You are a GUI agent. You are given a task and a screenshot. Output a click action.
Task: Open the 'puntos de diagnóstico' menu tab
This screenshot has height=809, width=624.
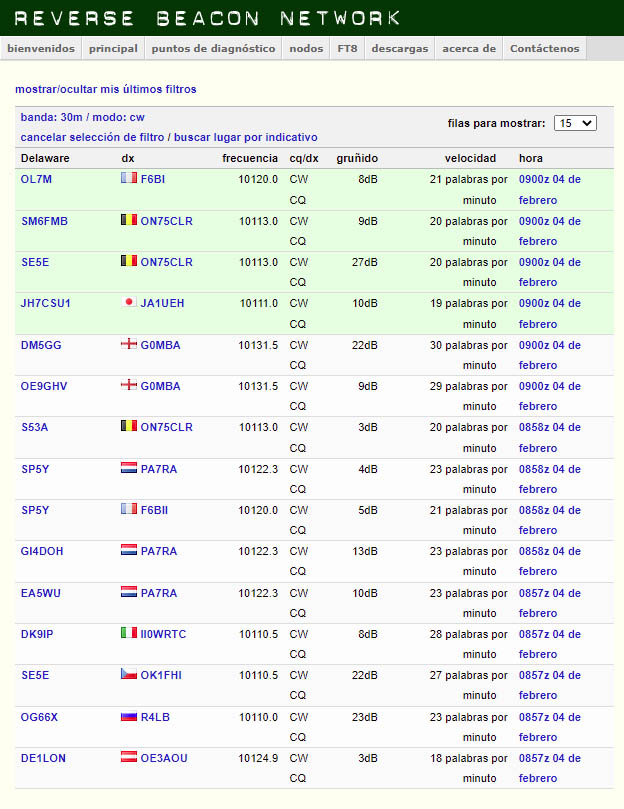[x=213, y=48]
